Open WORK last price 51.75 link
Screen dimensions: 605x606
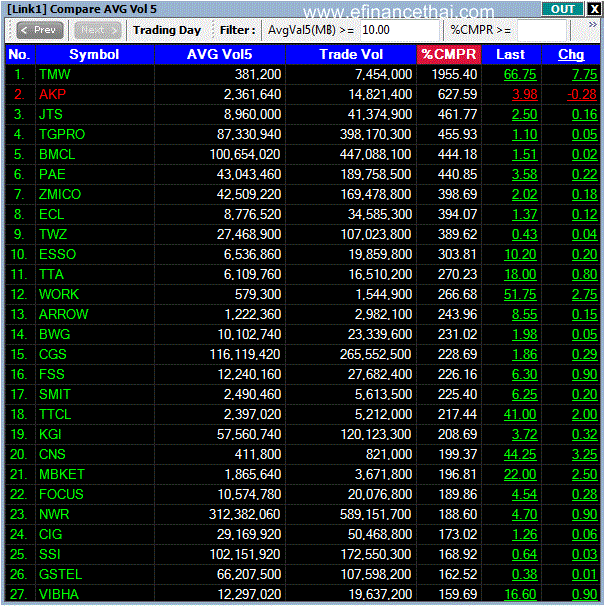[520, 295]
